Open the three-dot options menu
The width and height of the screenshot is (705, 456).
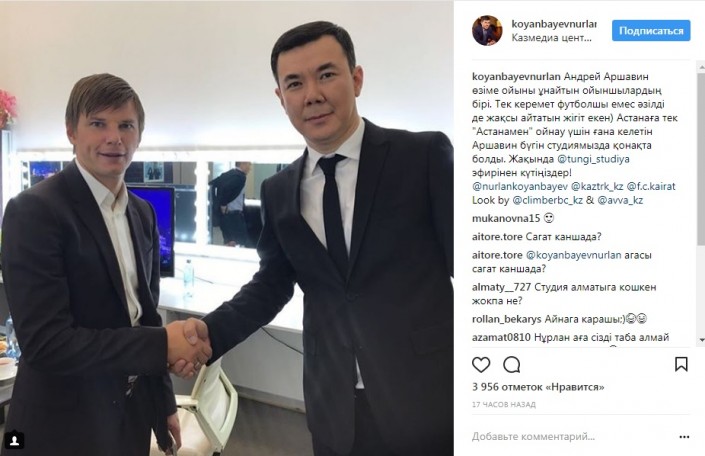tap(684, 437)
